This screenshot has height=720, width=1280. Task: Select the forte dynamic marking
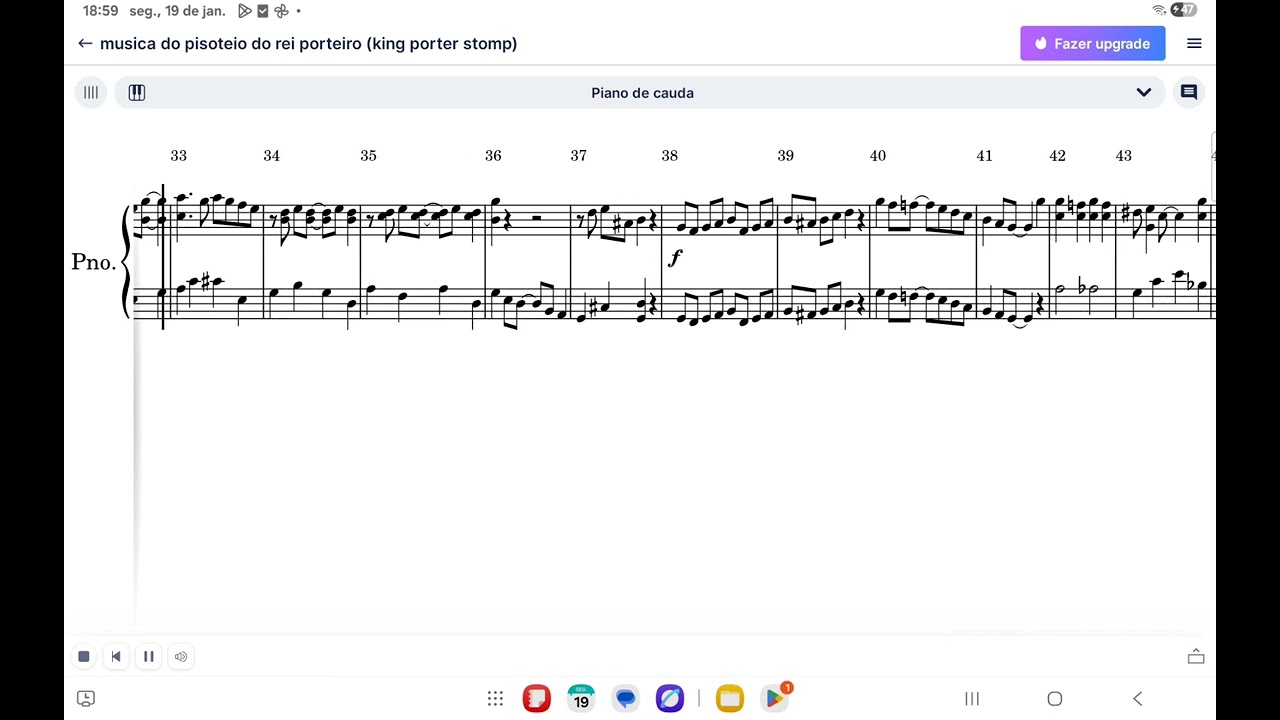(x=675, y=258)
